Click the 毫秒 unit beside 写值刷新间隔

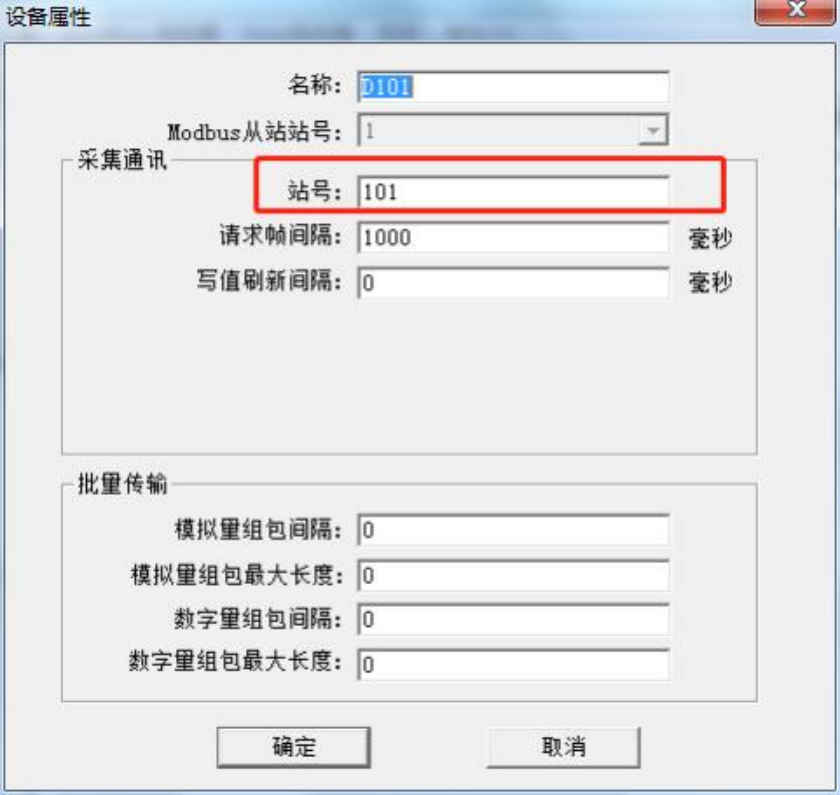(x=710, y=282)
